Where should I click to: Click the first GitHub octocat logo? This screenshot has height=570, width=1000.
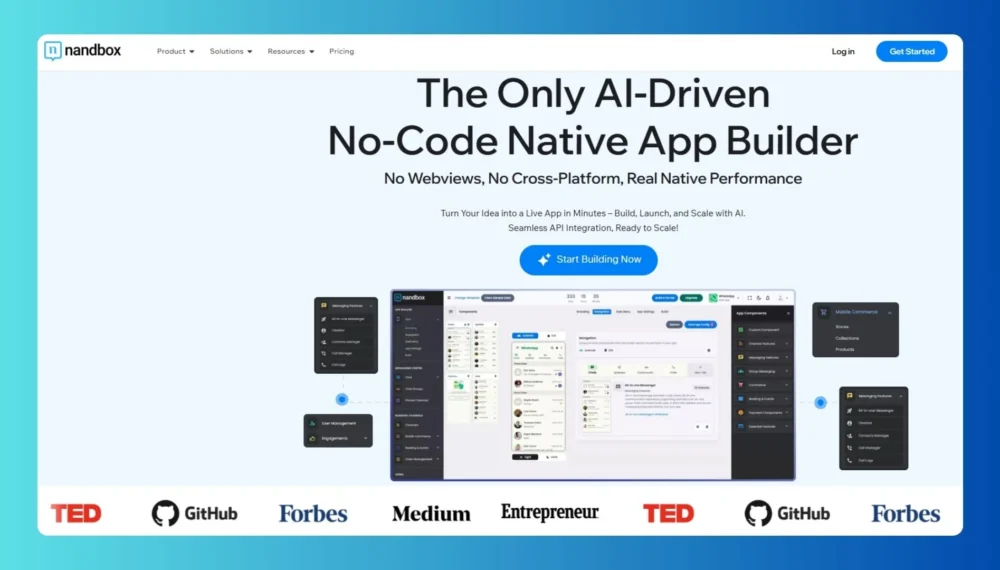click(165, 514)
